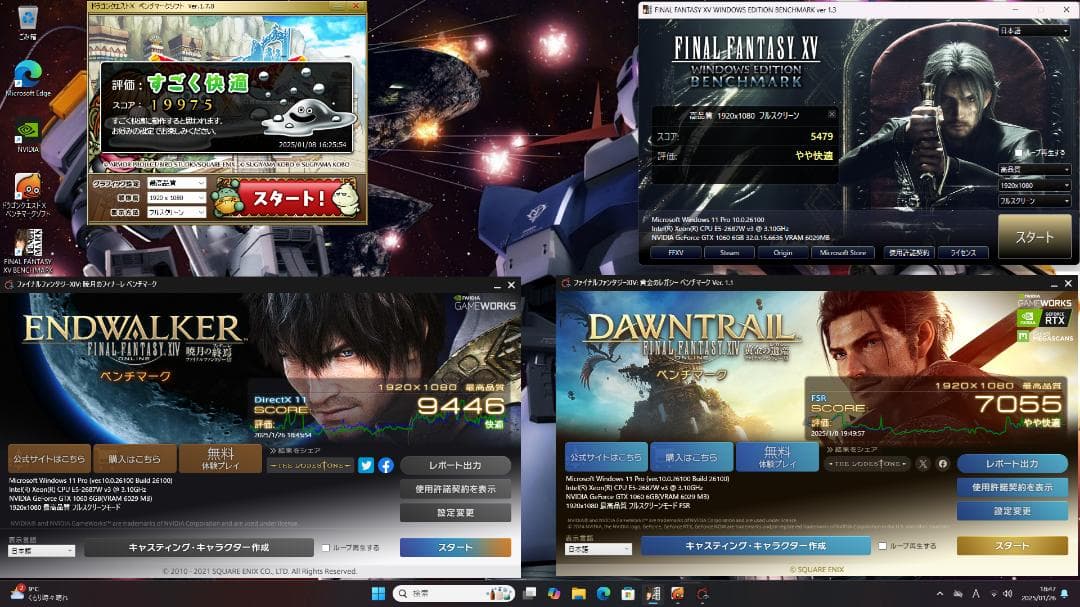Click the X share icon in Dawntrail benchmark

click(x=923, y=463)
